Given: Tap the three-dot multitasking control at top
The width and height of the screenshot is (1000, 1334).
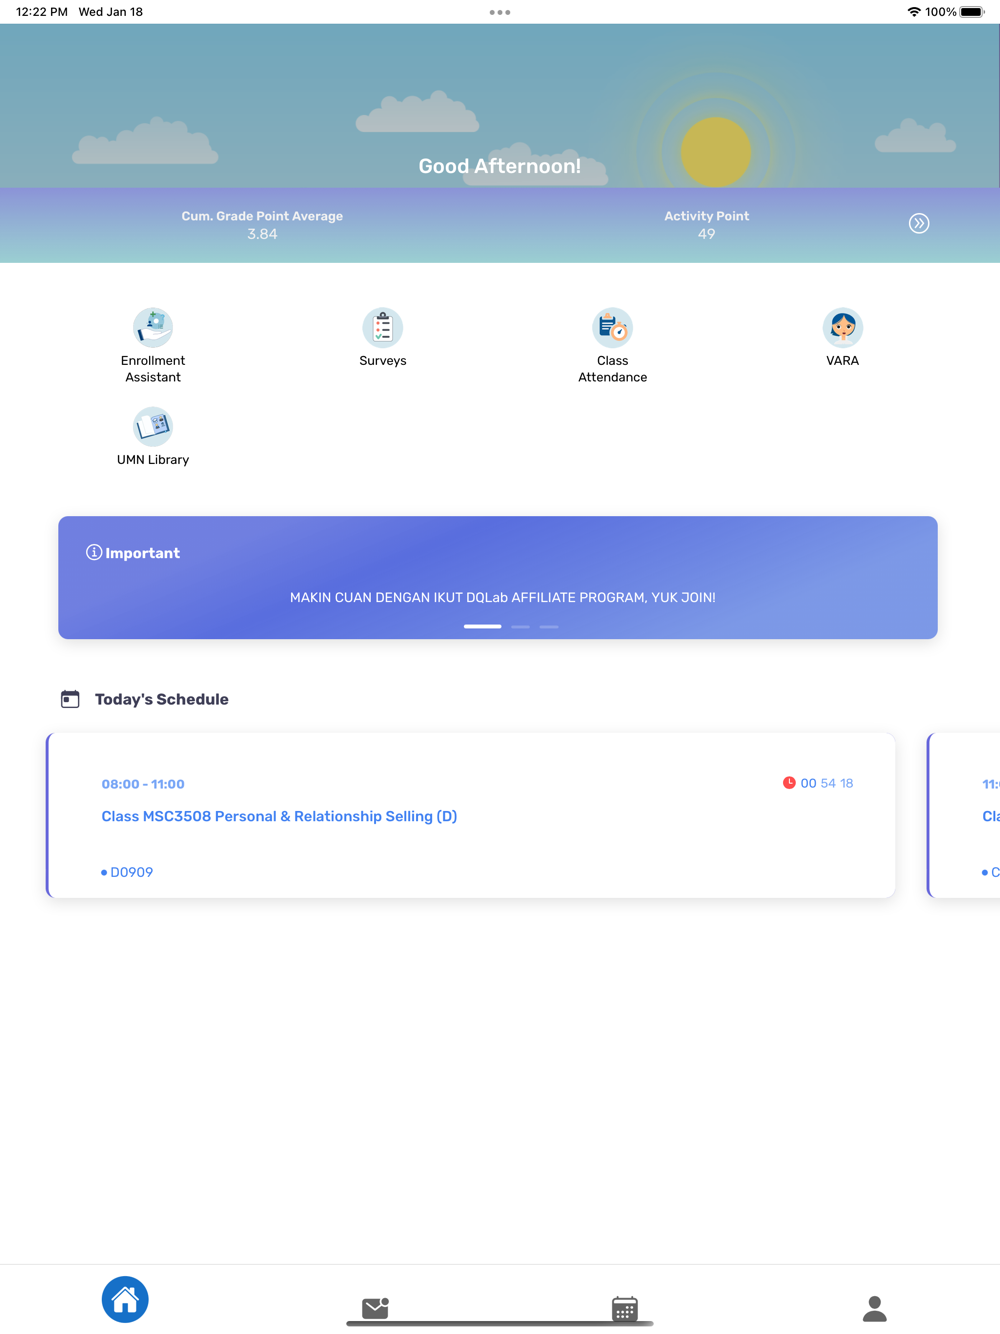Looking at the screenshot, I should (x=500, y=12).
